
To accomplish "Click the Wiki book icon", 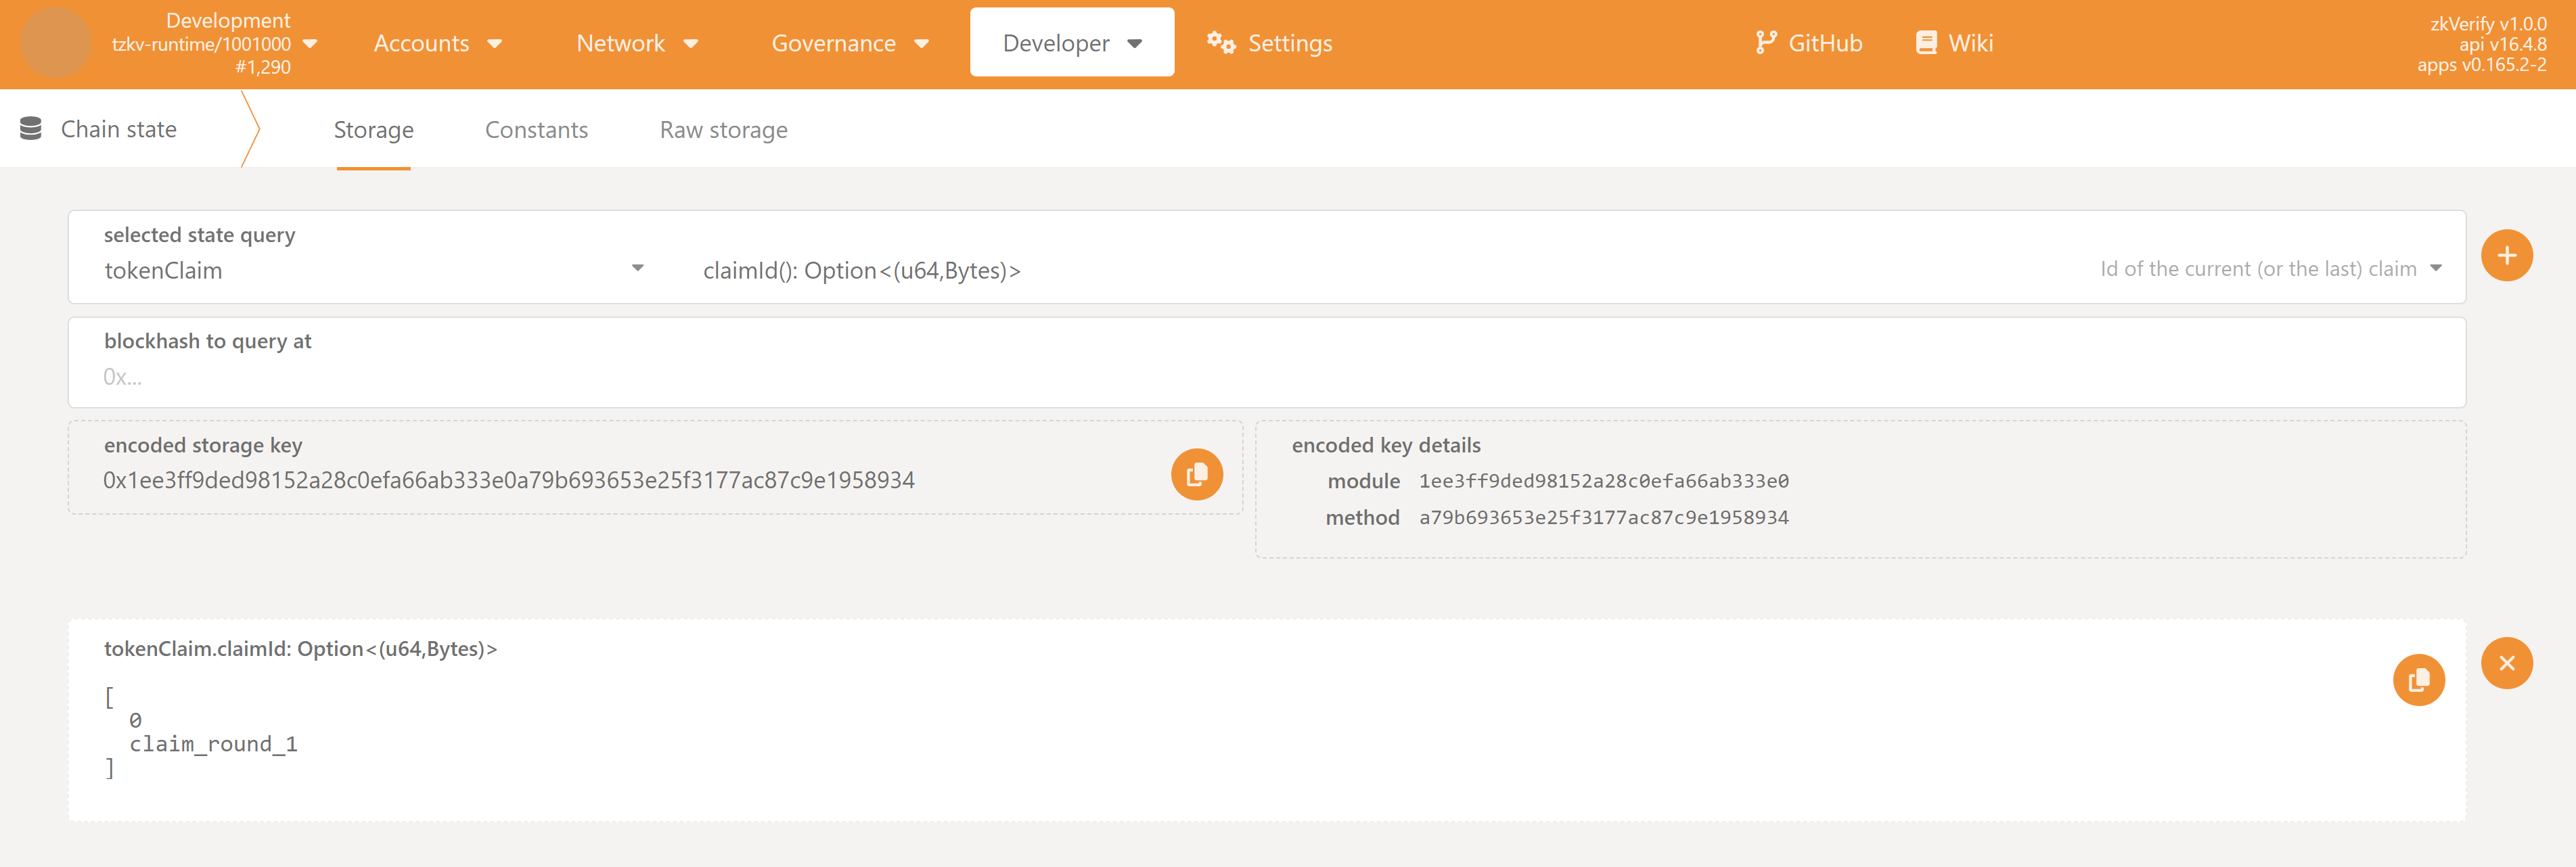I will (x=1925, y=43).
